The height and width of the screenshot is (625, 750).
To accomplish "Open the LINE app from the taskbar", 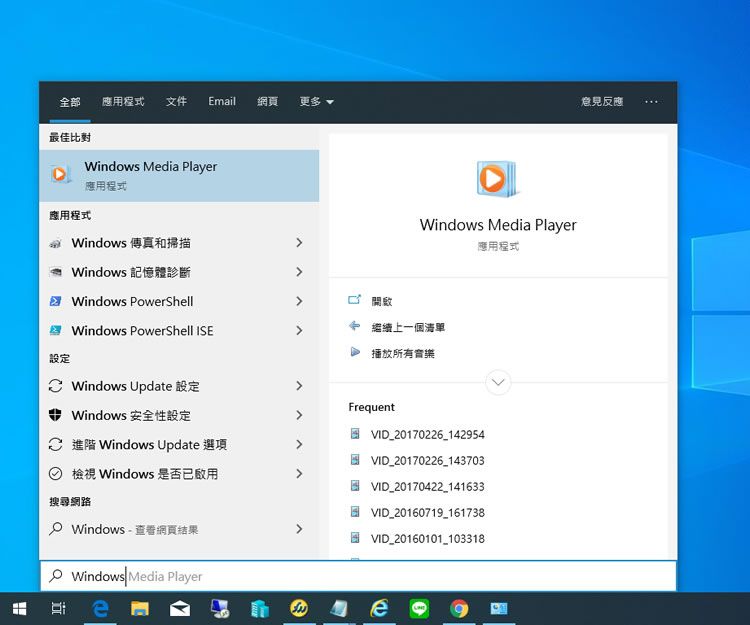I will pos(419,608).
